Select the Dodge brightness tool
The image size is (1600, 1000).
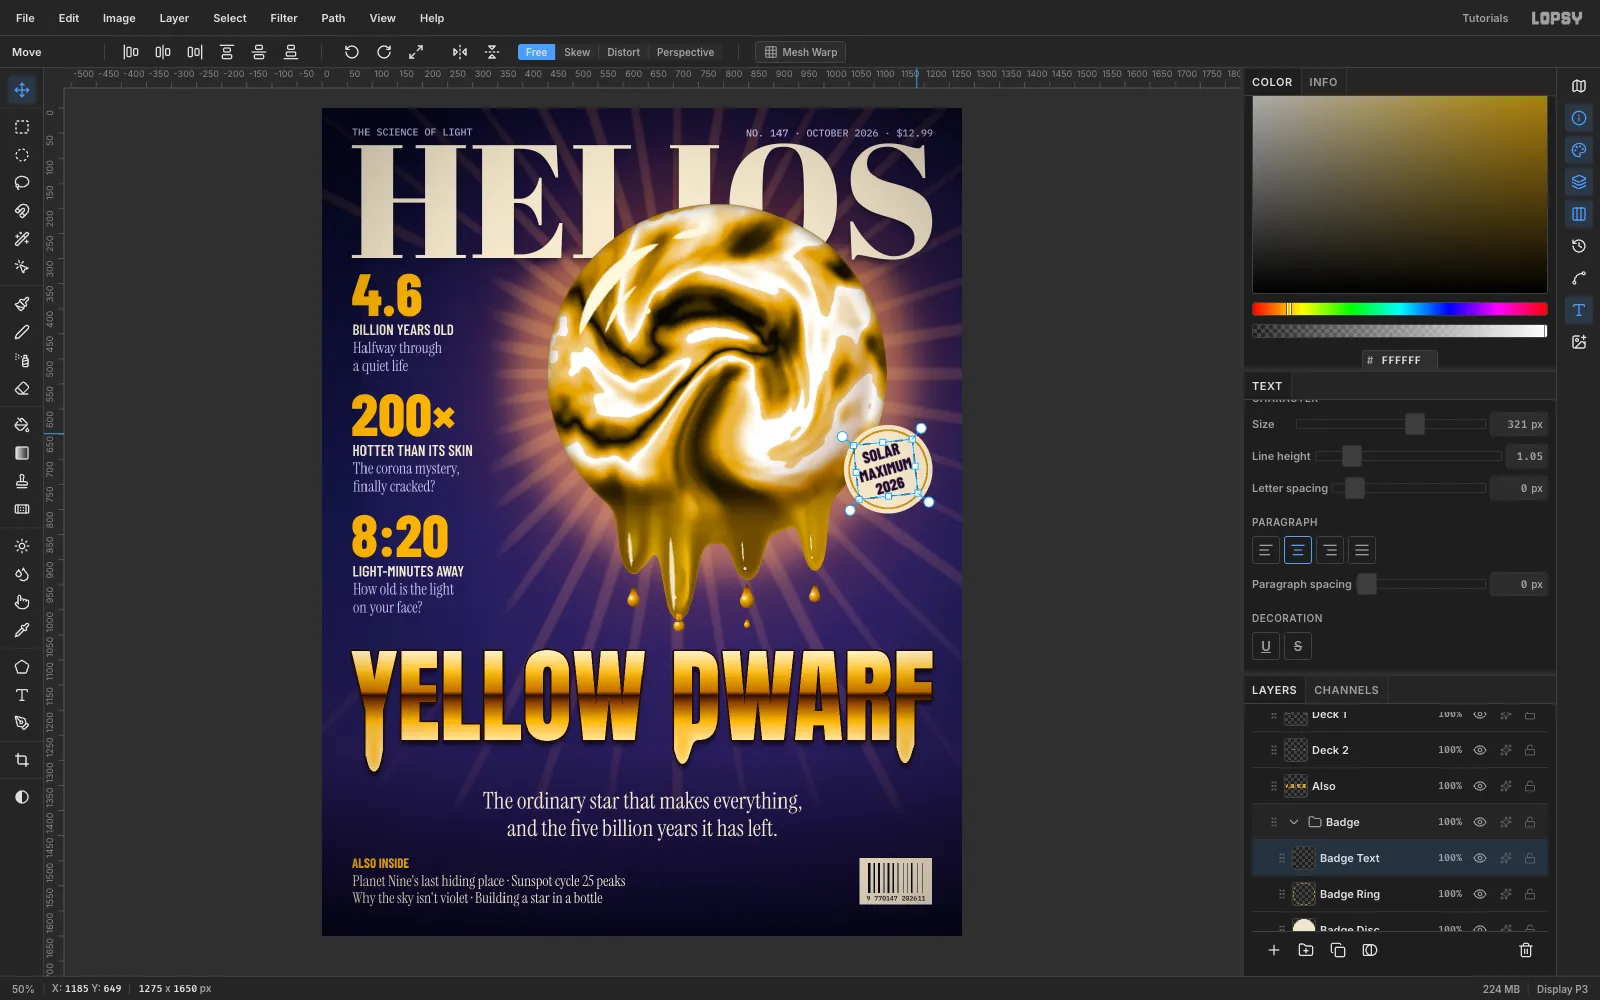[21, 546]
